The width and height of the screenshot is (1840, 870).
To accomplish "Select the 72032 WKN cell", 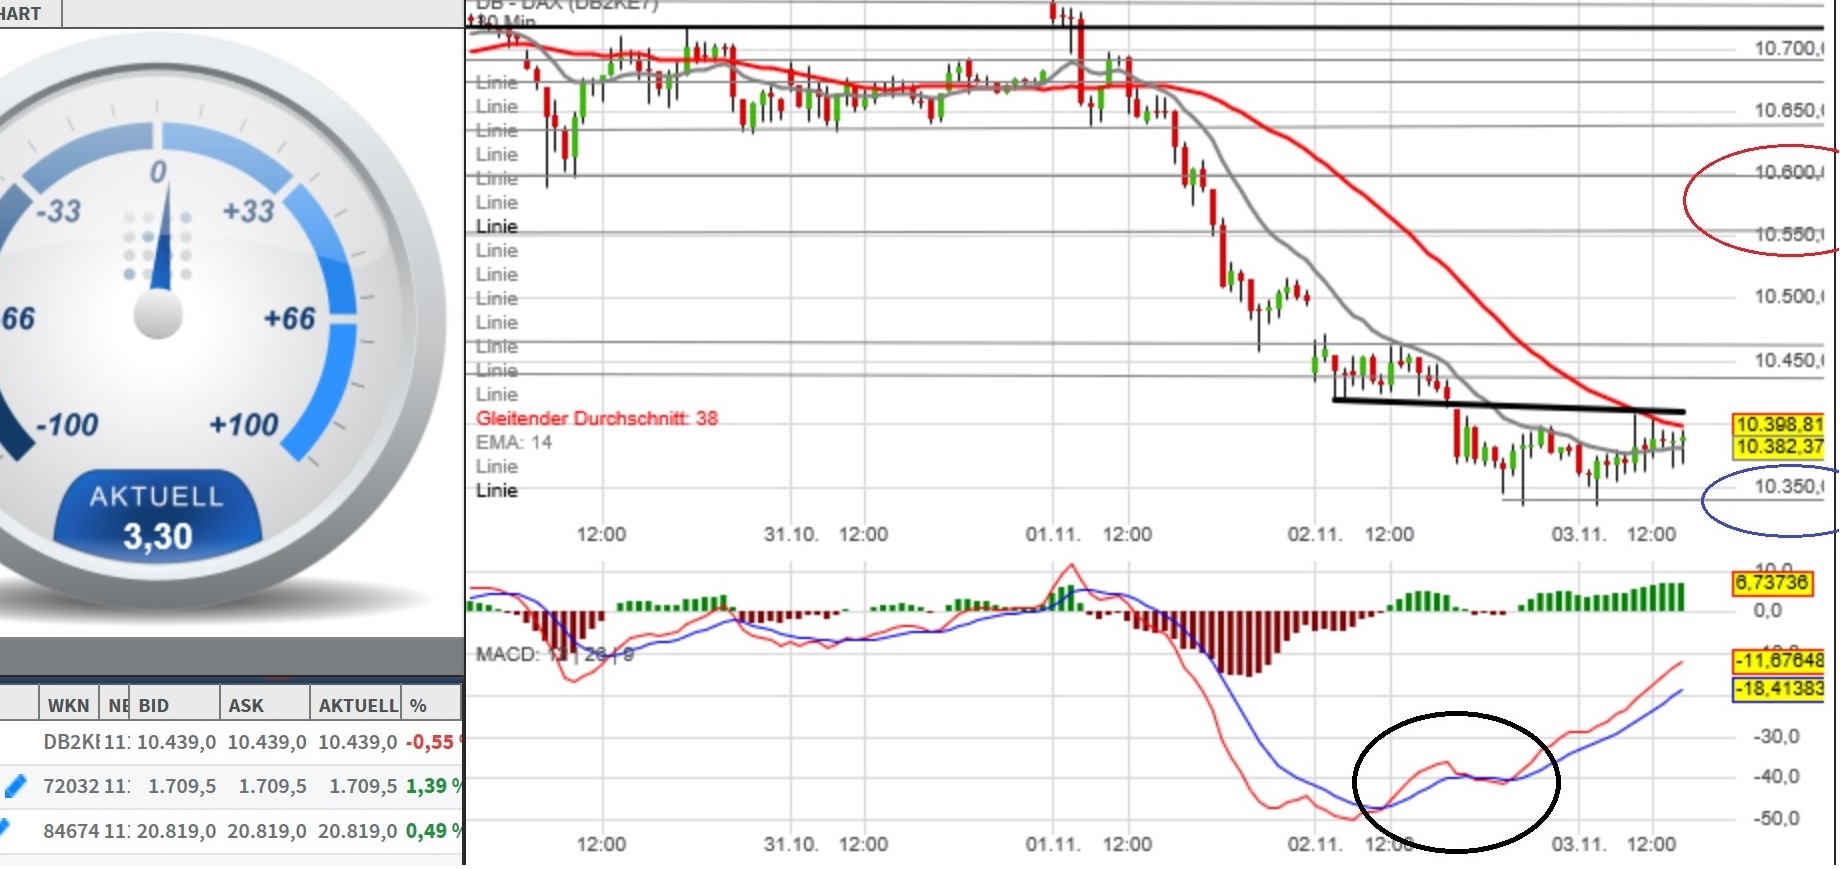I will (71, 786).
